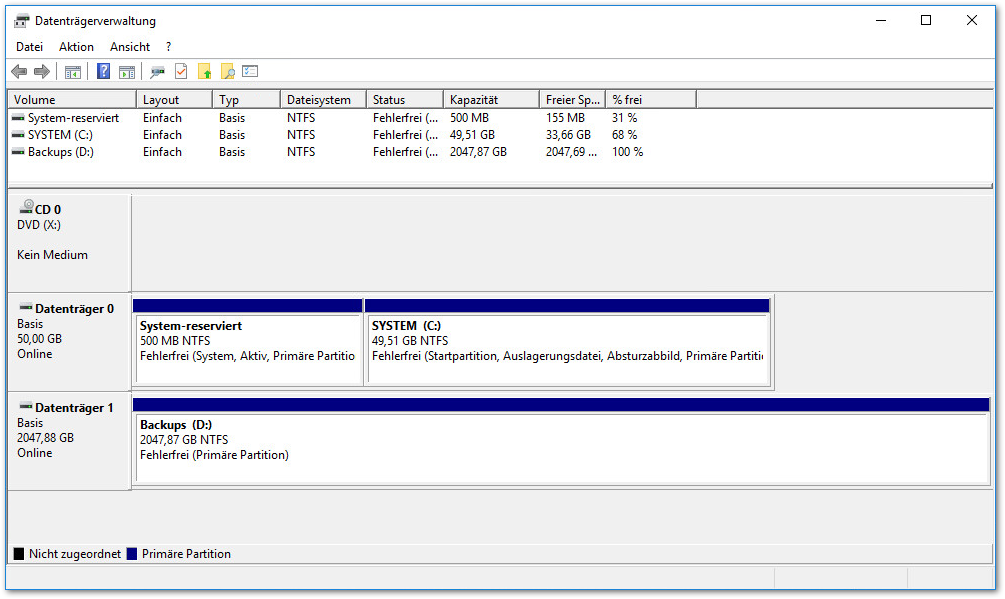Toggle the console tree pane icon
The width and height of the screenshot is (1005, 599).
click(x=73, y=72)
